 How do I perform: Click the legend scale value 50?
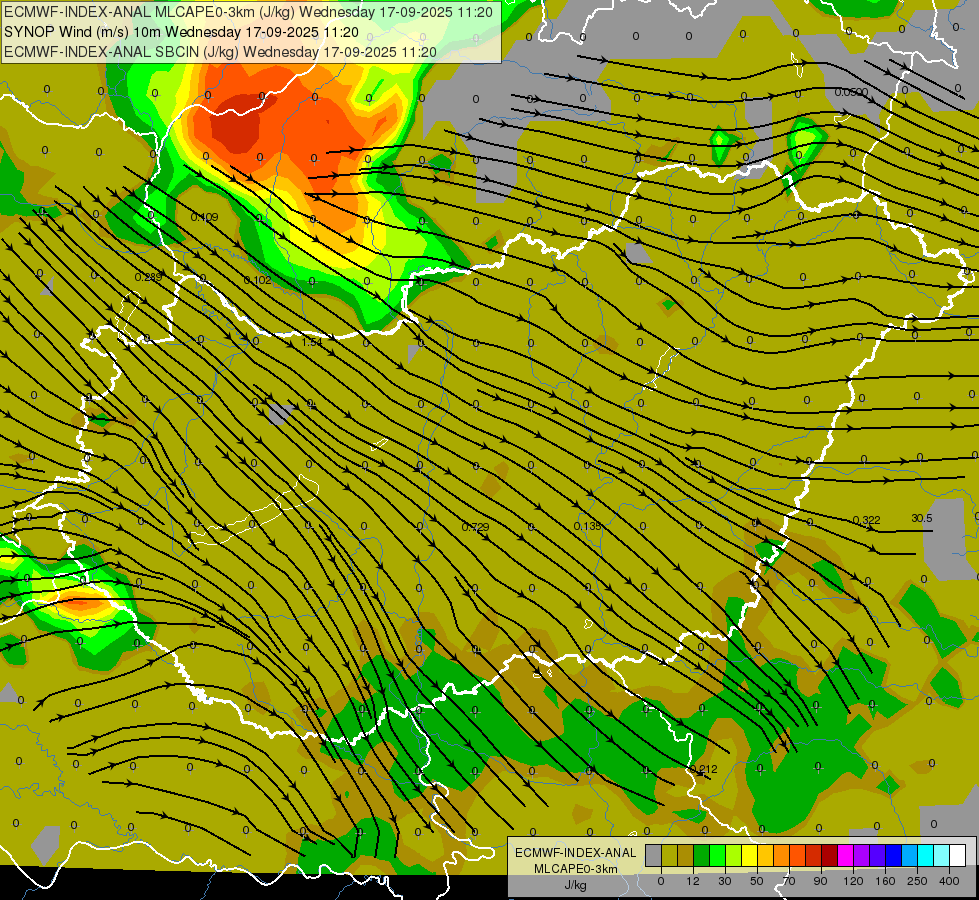[757, 881]
